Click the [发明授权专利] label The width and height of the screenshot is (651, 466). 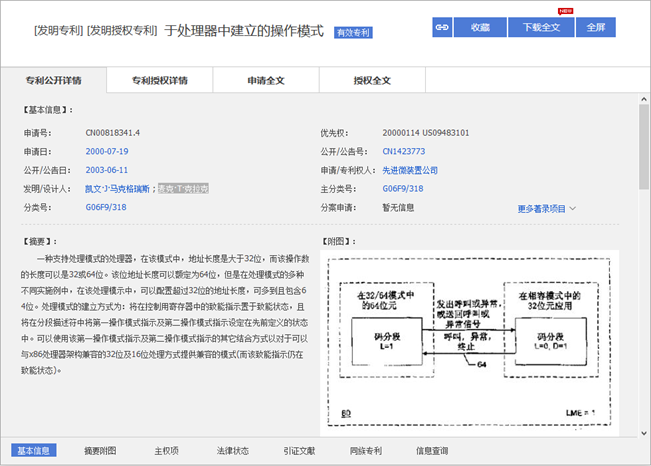click(122, 31)
